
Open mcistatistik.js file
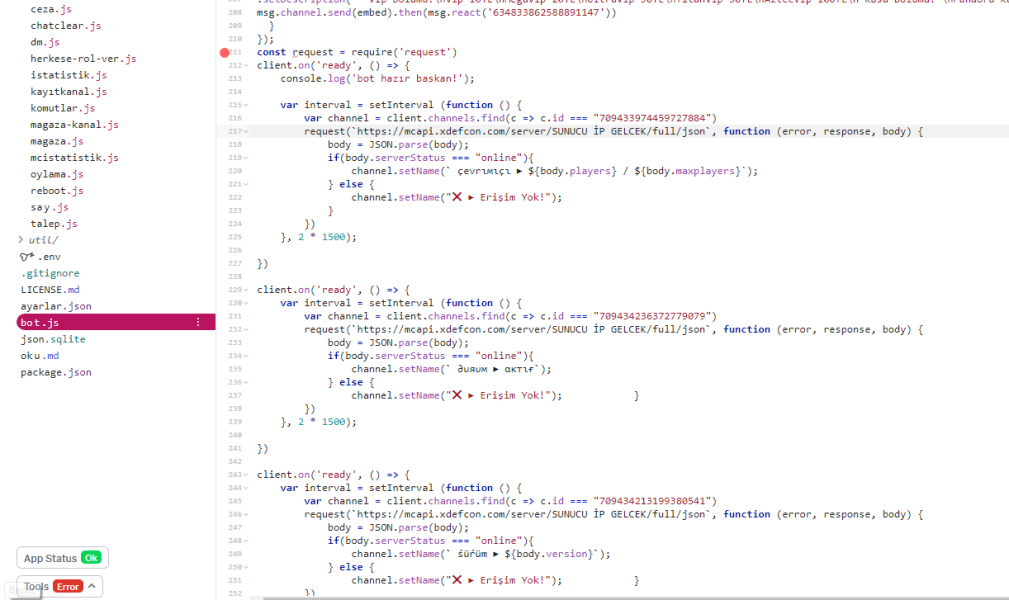pos(74,158)
